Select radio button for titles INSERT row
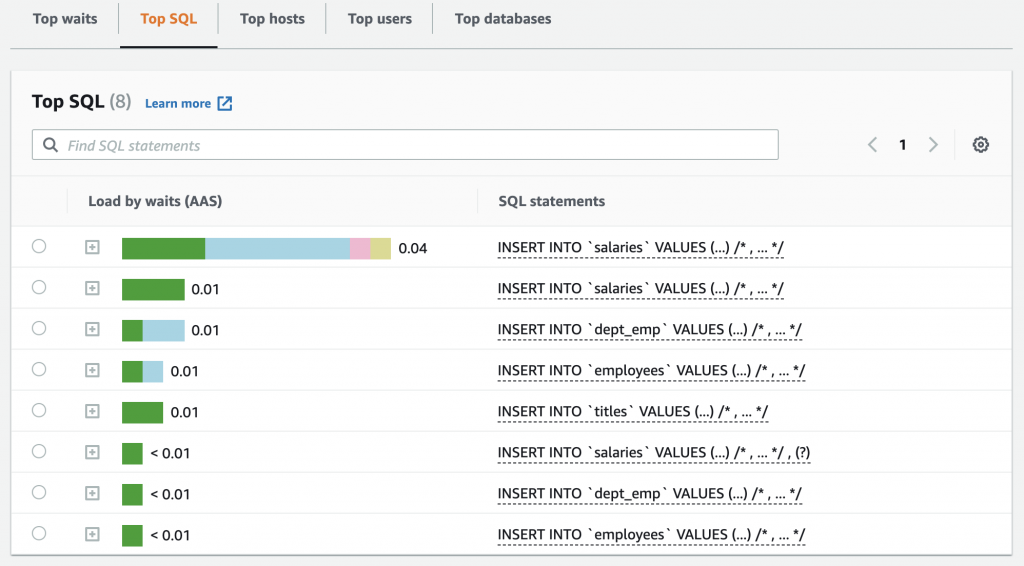Image resolution: width=1024 pixels, height=566 pixels. pos(39,410)
